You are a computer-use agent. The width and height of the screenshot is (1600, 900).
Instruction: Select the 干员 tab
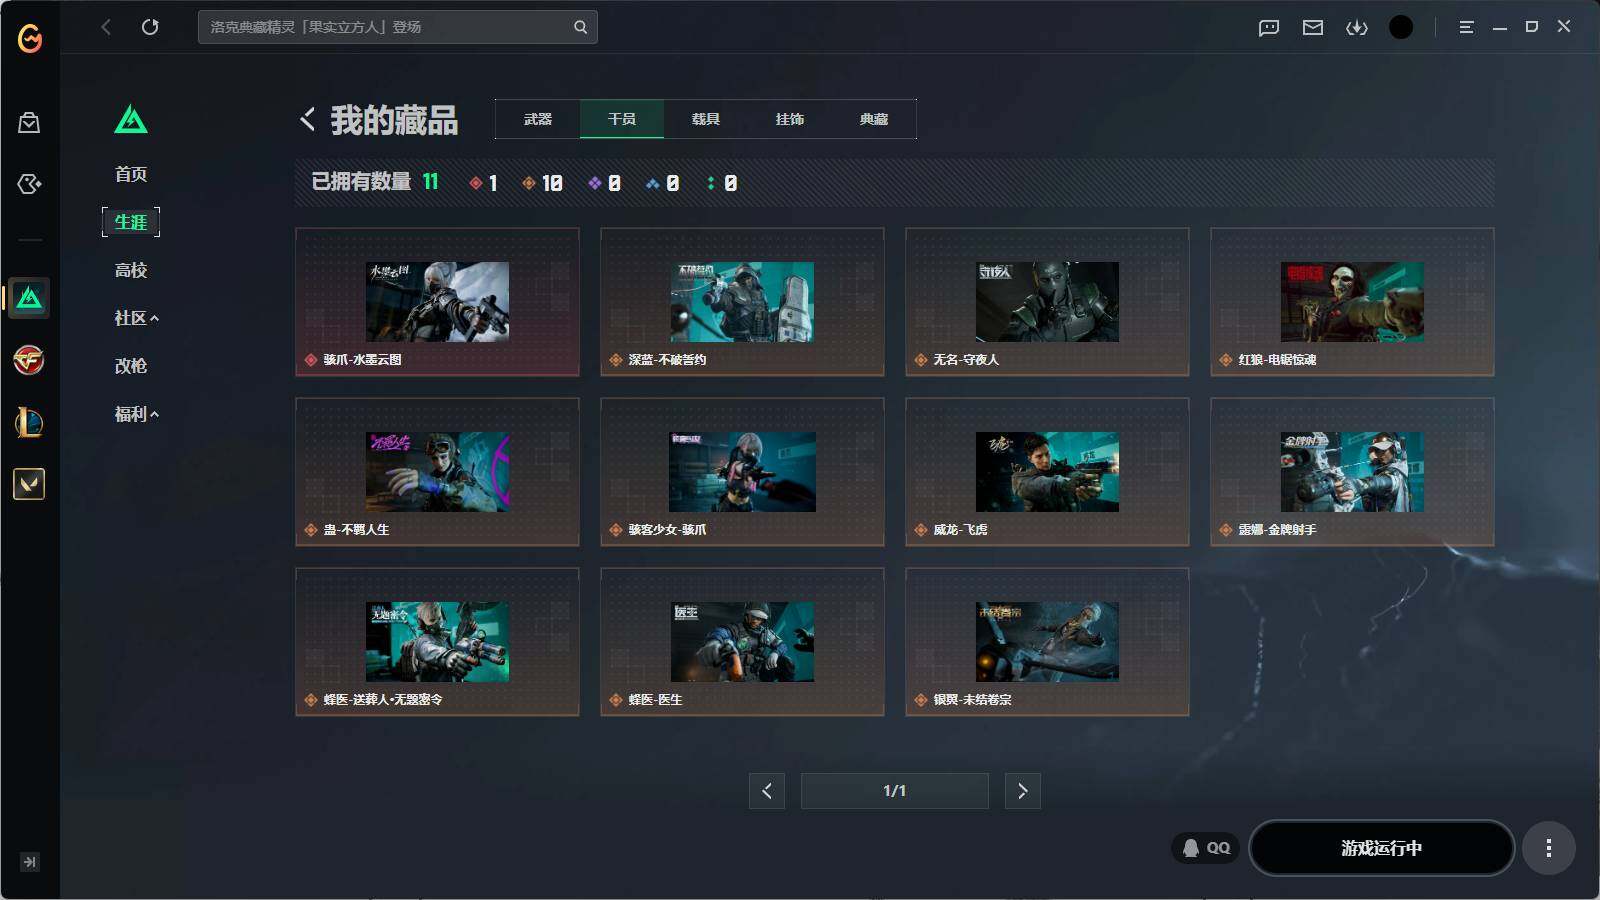[622, 119]
